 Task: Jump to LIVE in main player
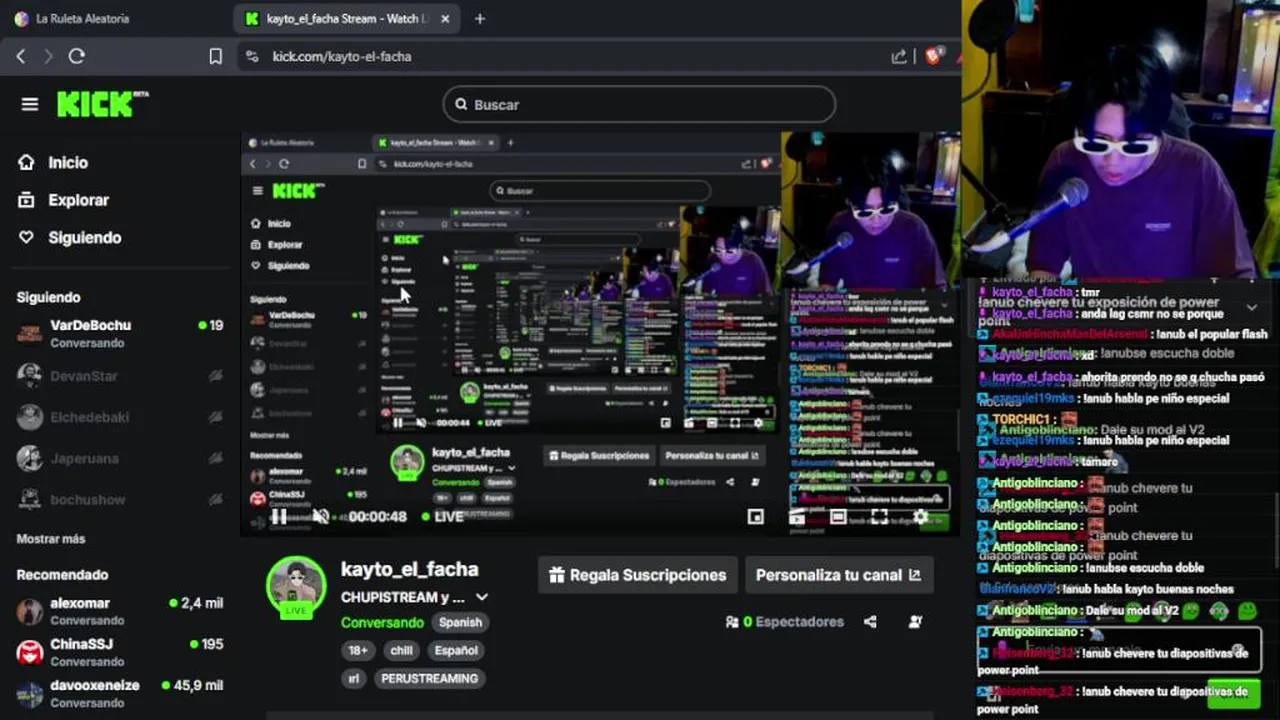tap(443, 517)
